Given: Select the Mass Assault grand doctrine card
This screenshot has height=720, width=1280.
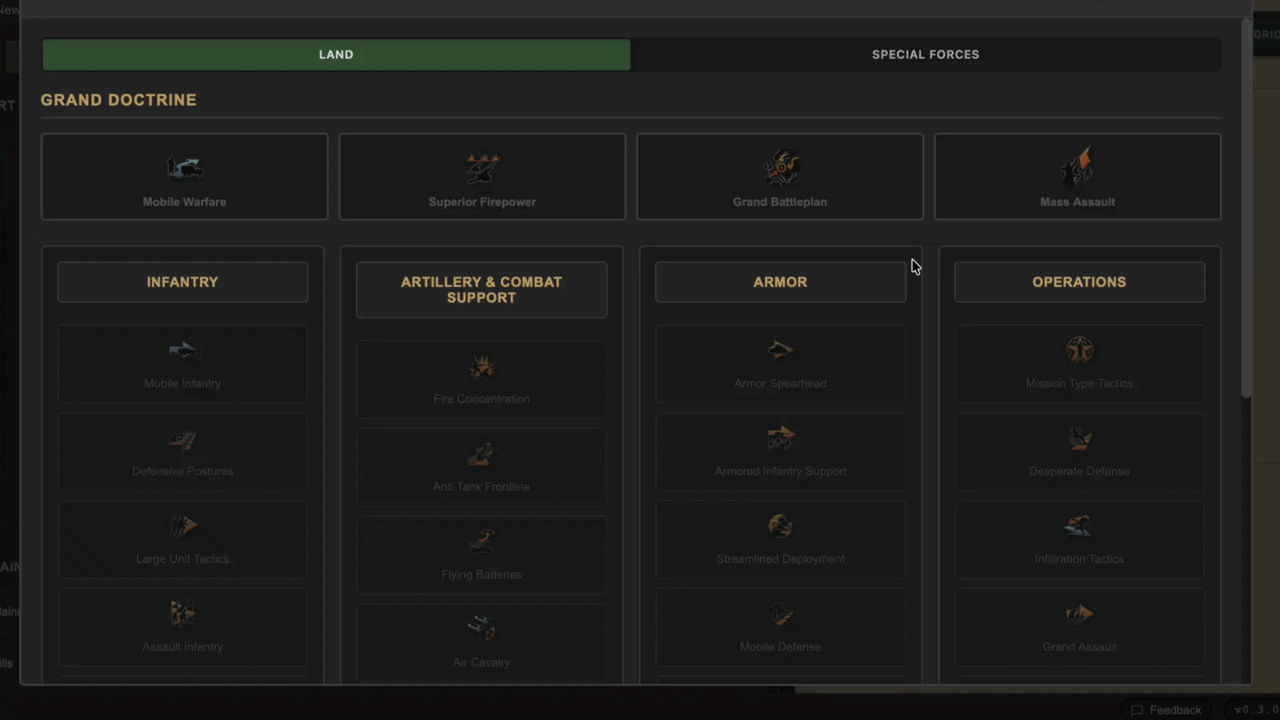Looking at the screenshot, I should tap(1078, 177).
